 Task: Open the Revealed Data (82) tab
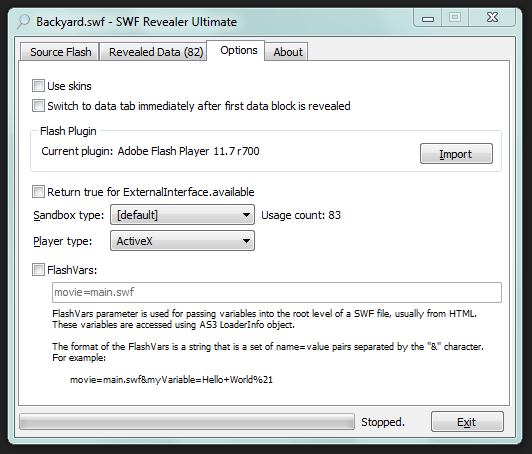(x=156, y=52)
